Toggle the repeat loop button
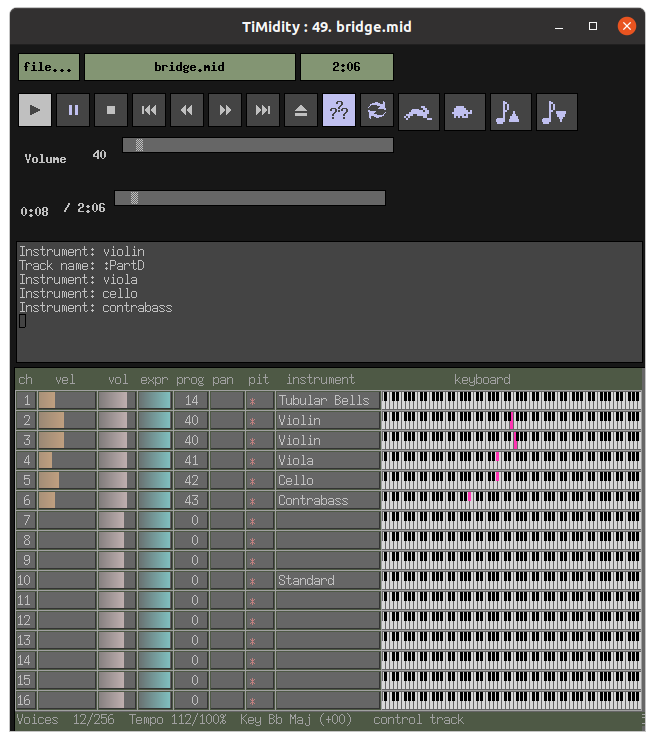This screenshot has height=741, width=655. click(x=377, y=110)
